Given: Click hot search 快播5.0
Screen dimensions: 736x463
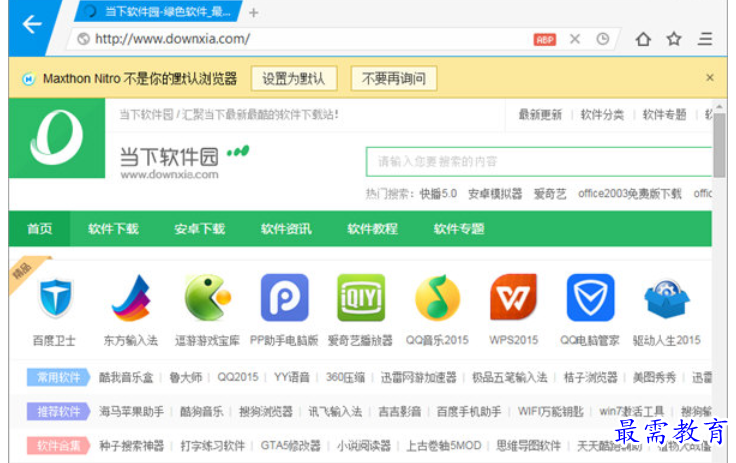Looking at the screenshot, I should pyautogui.click(x=438, y=193).
